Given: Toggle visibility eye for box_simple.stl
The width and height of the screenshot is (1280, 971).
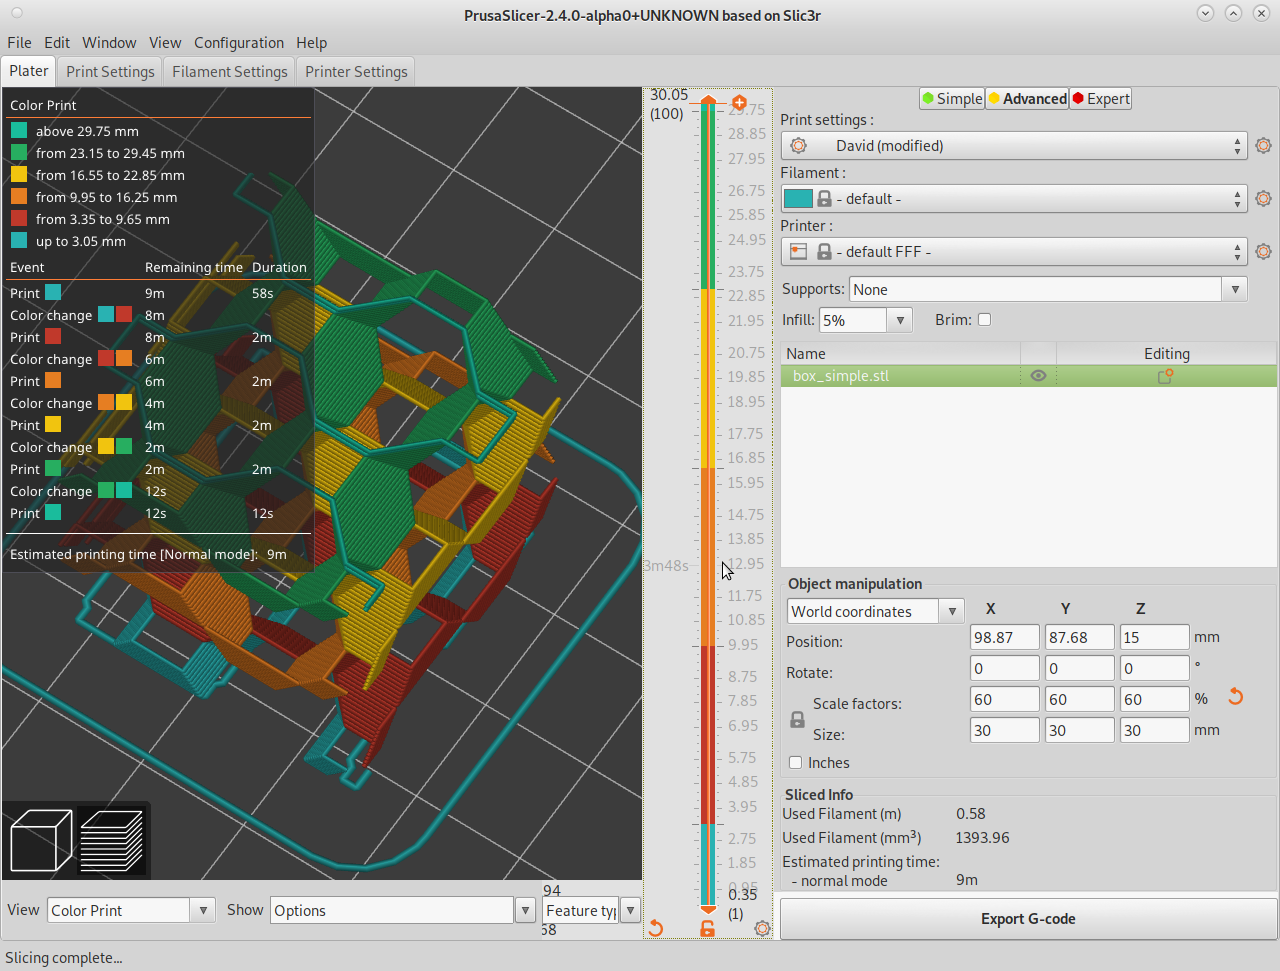Looking at the screenshot, I should [1038, 376].
